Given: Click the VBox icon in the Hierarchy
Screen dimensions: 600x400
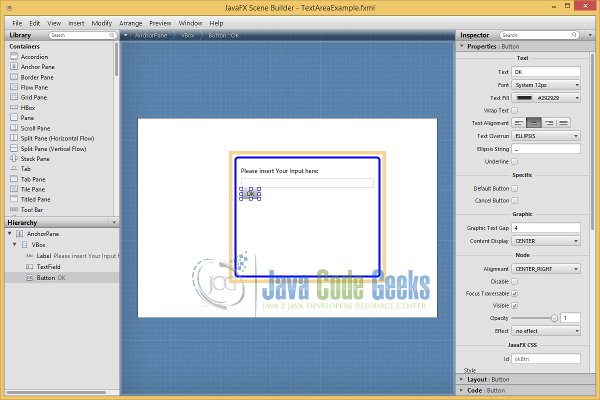Looking at the screenshot, I should [24, 245].
